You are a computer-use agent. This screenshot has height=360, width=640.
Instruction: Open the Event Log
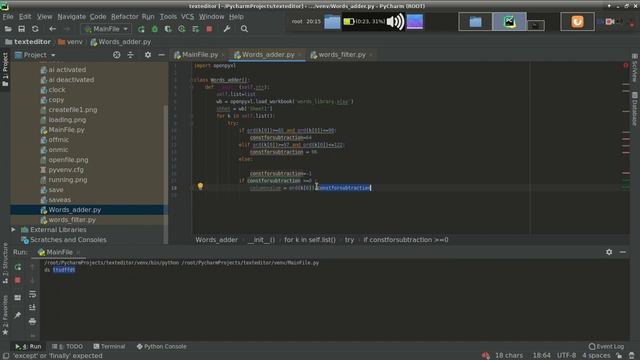607,347
